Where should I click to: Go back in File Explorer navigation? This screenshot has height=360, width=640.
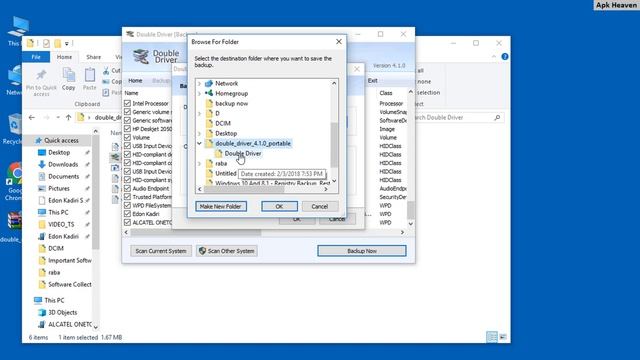click(32, 118)
